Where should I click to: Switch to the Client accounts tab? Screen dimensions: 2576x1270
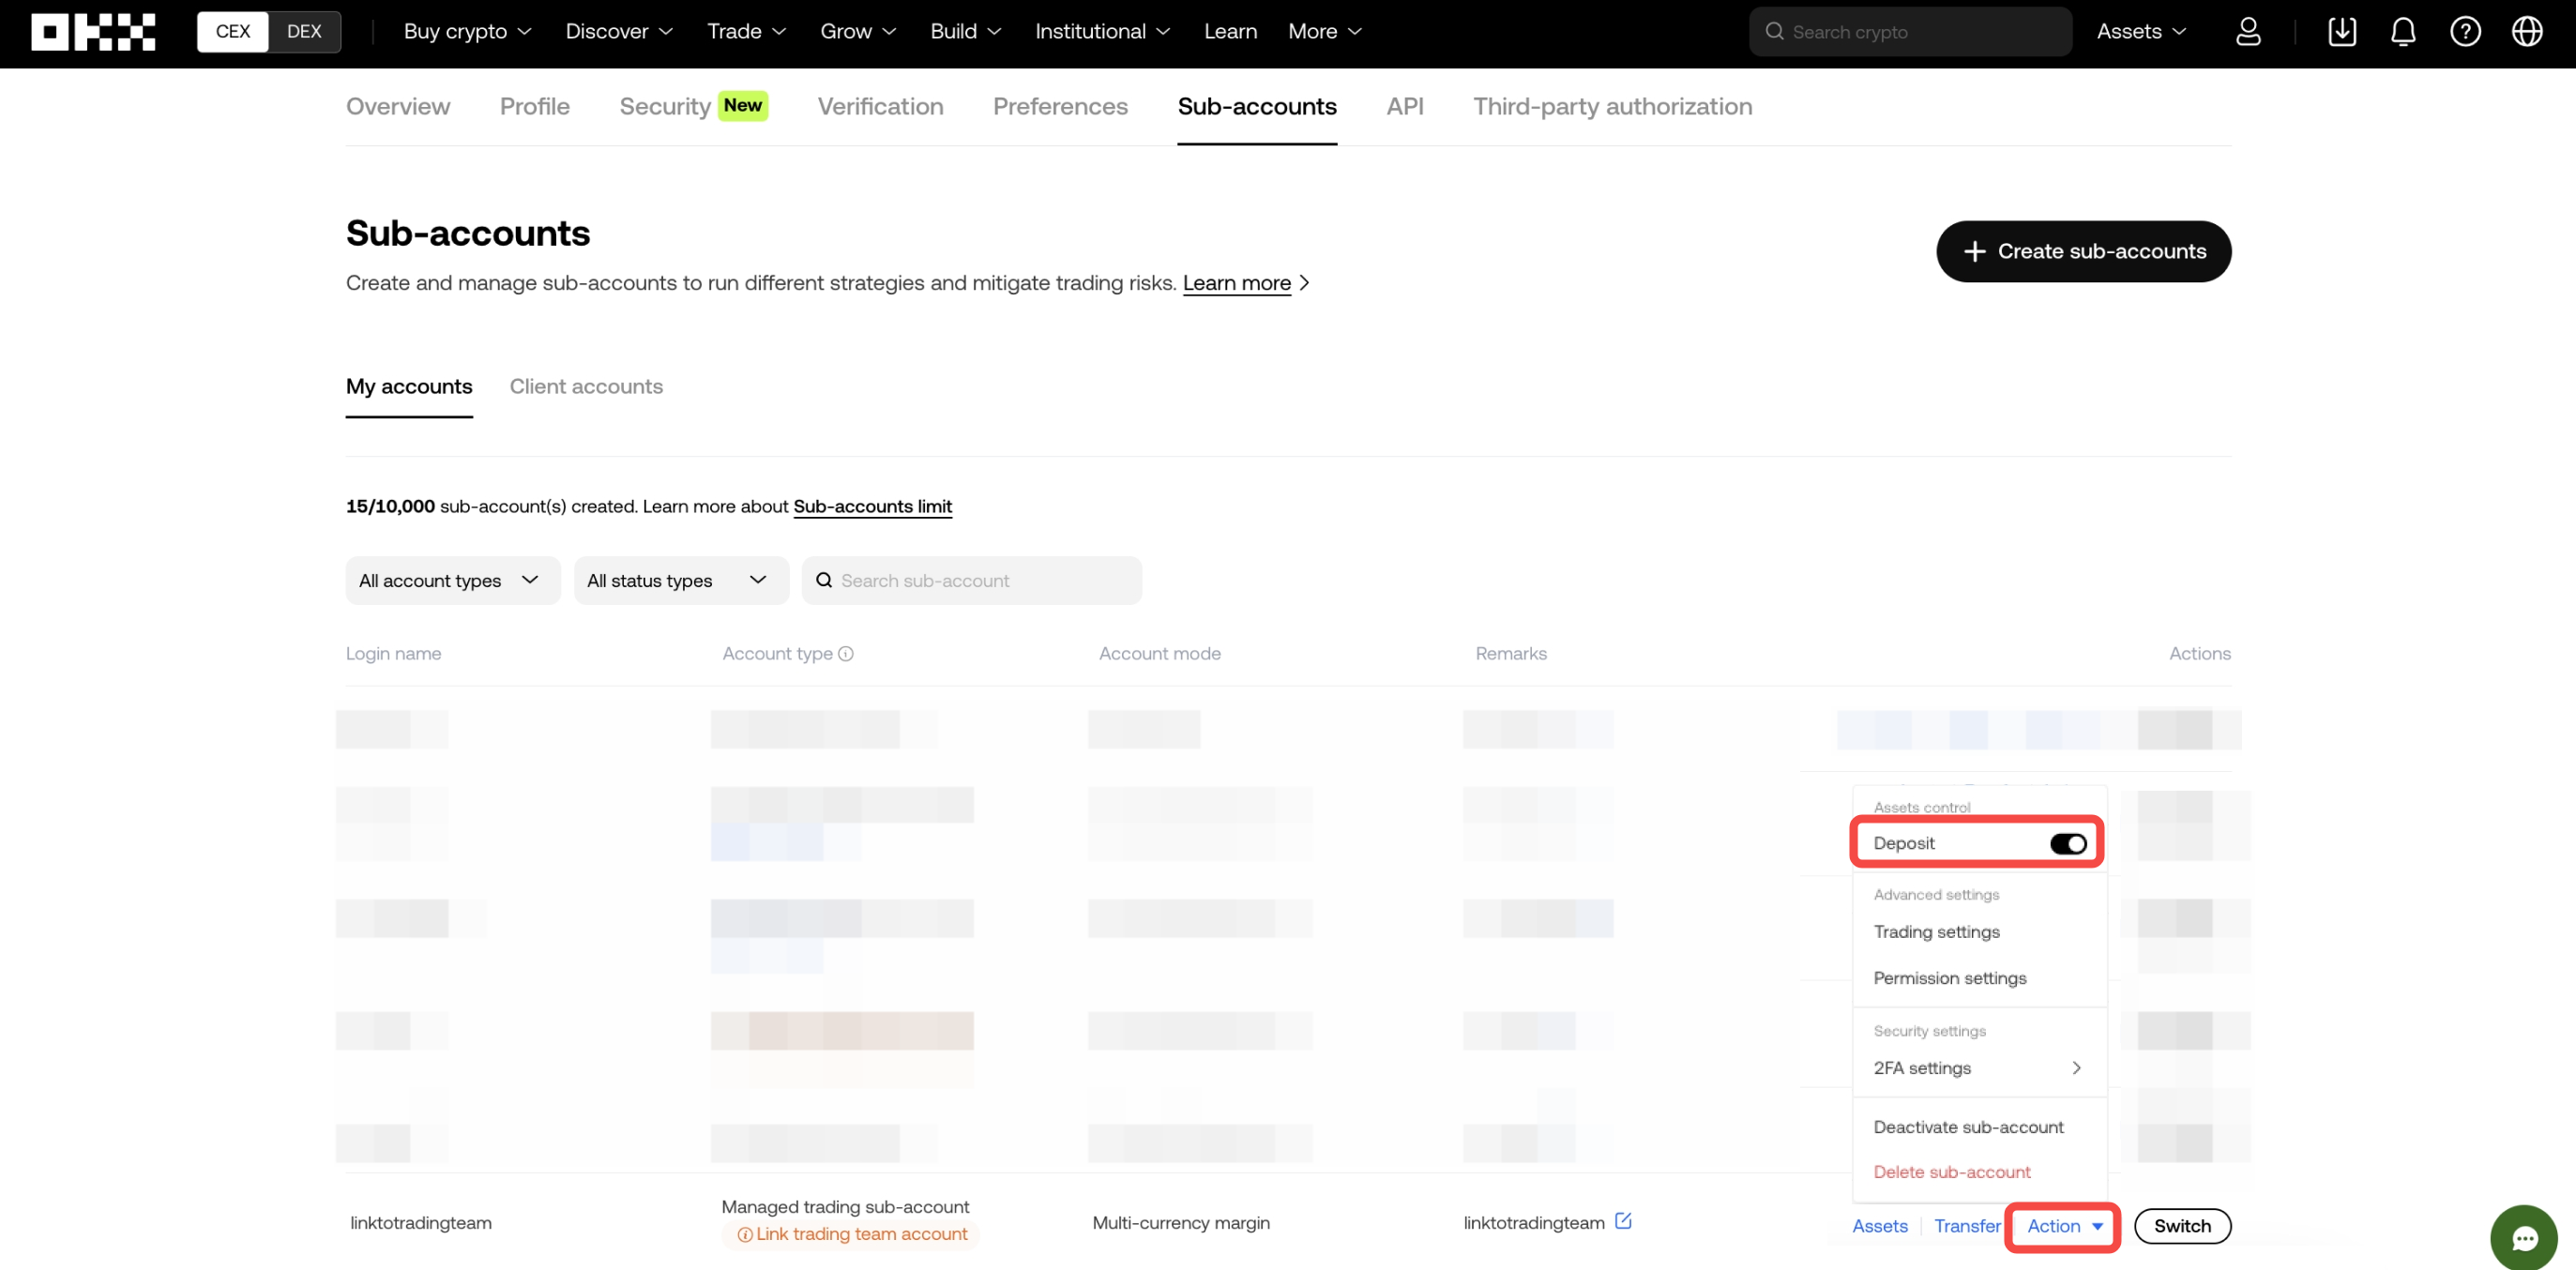586,387
